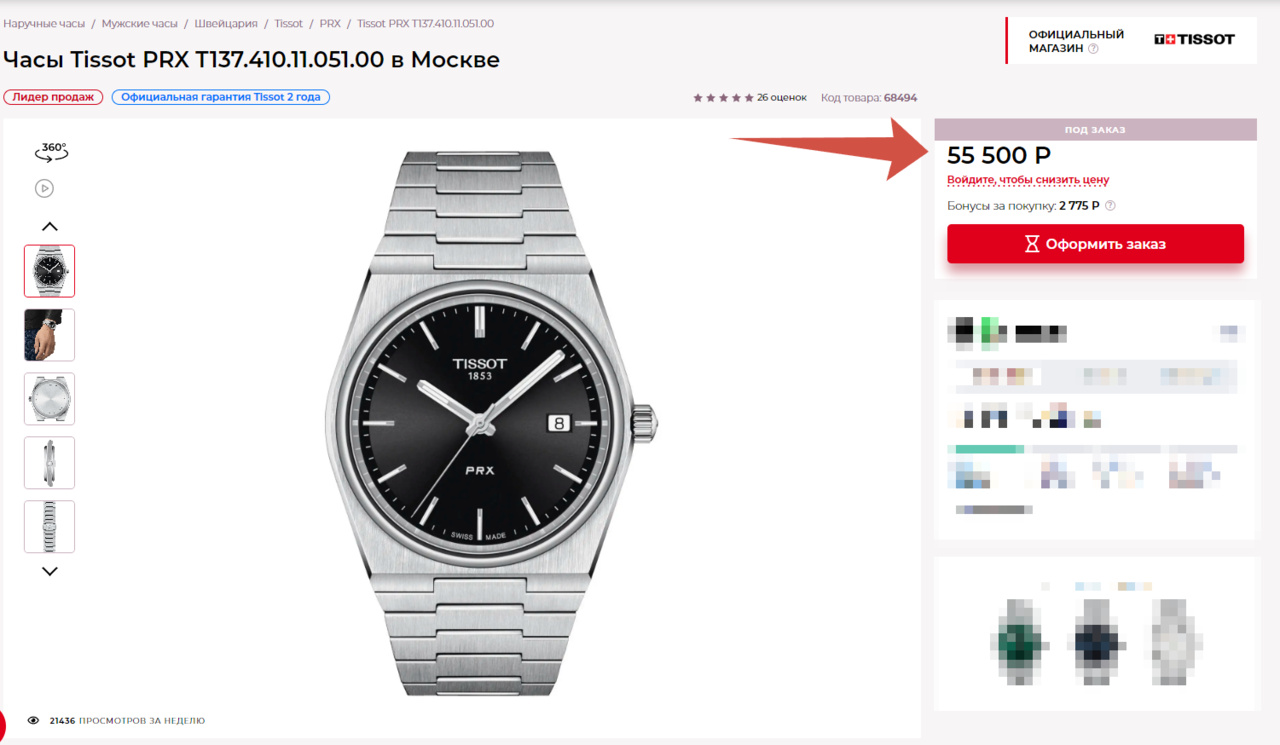The height and width of the screenshot is (745, 1280).
Task: Select the black dial front view thumbnail
Action: coord(49,271)
